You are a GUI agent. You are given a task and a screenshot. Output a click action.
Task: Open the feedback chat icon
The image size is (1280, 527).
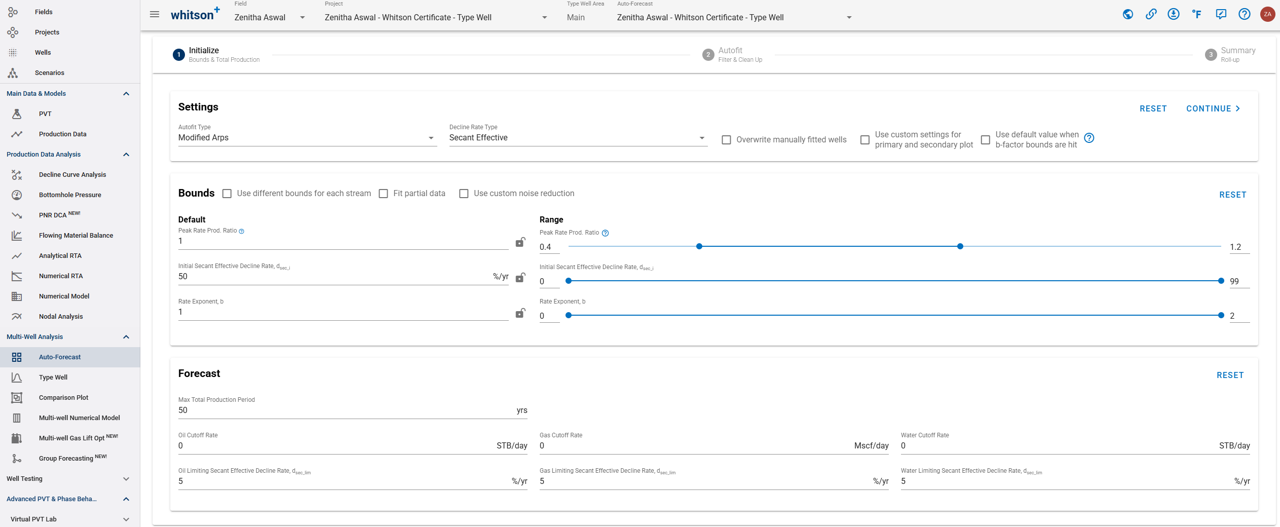click(1221, 15)
